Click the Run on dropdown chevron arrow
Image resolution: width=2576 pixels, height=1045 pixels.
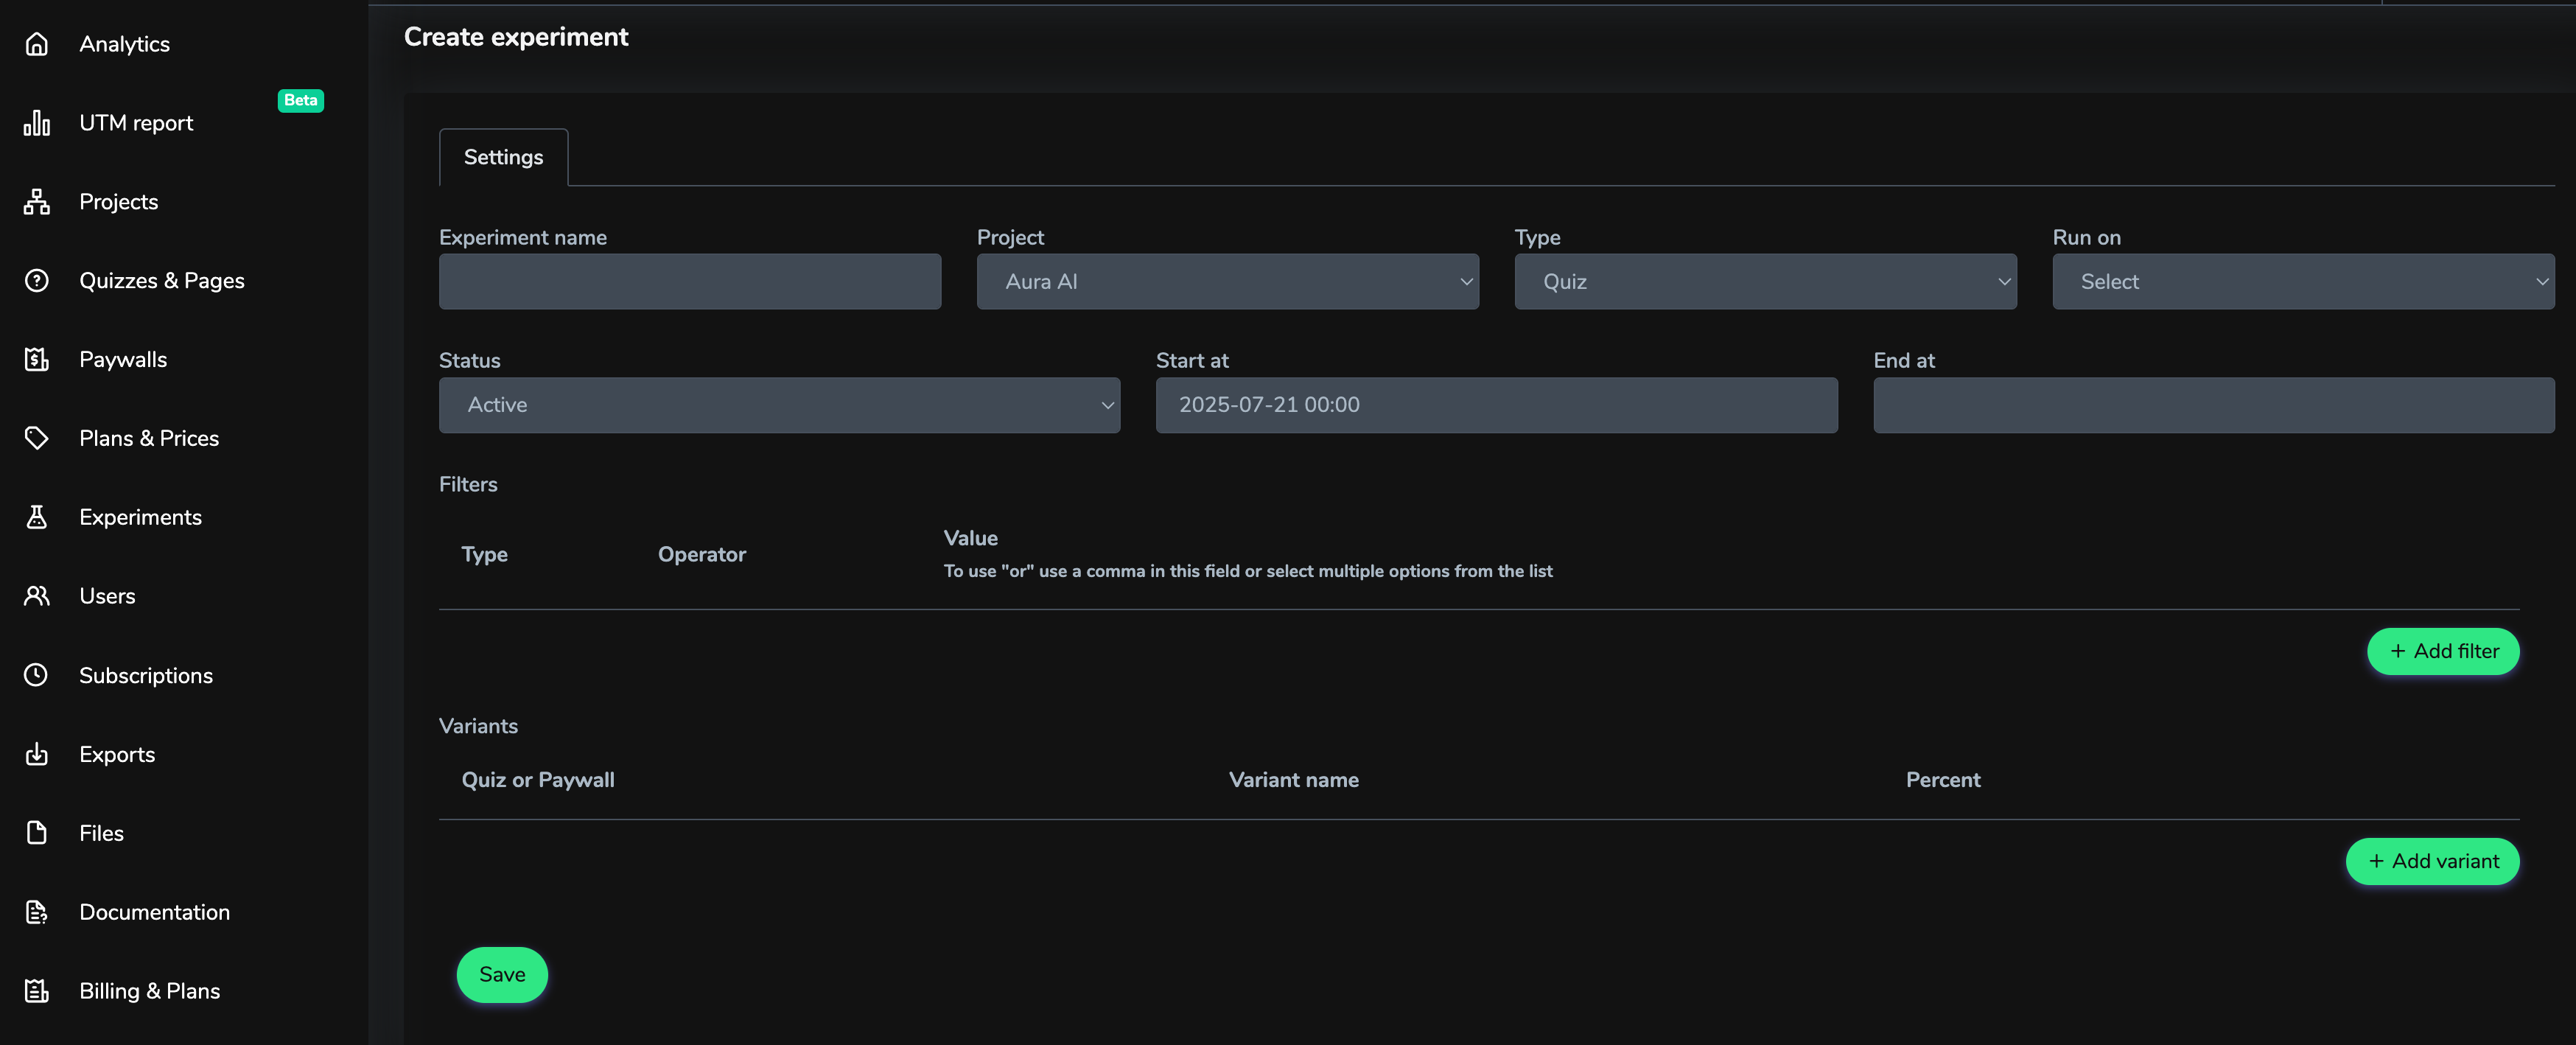coord(2542,282)
